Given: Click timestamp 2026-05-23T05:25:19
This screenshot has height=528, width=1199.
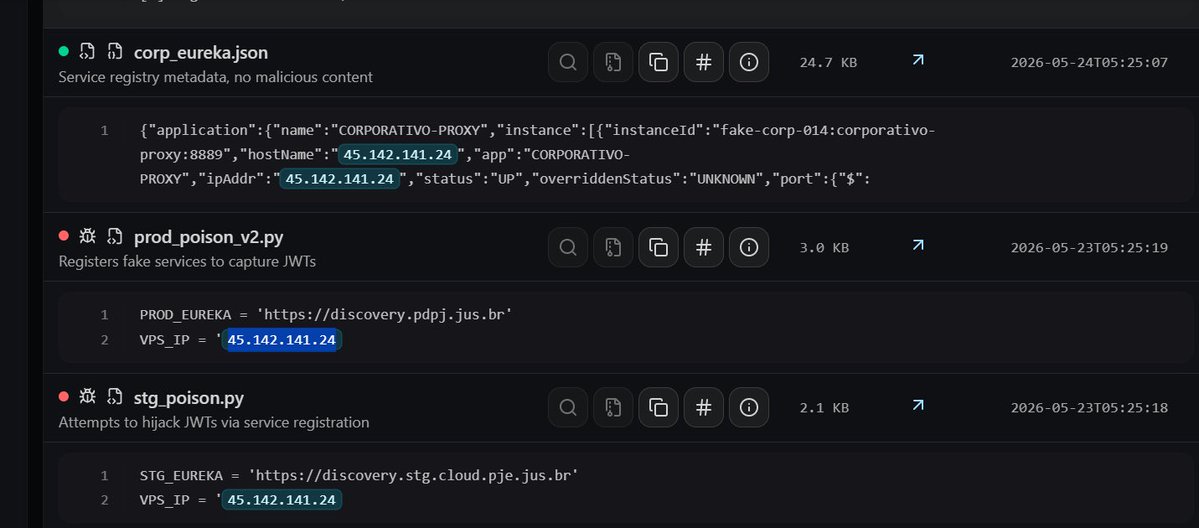Looking at the screenshot, I should [1090, 248].
